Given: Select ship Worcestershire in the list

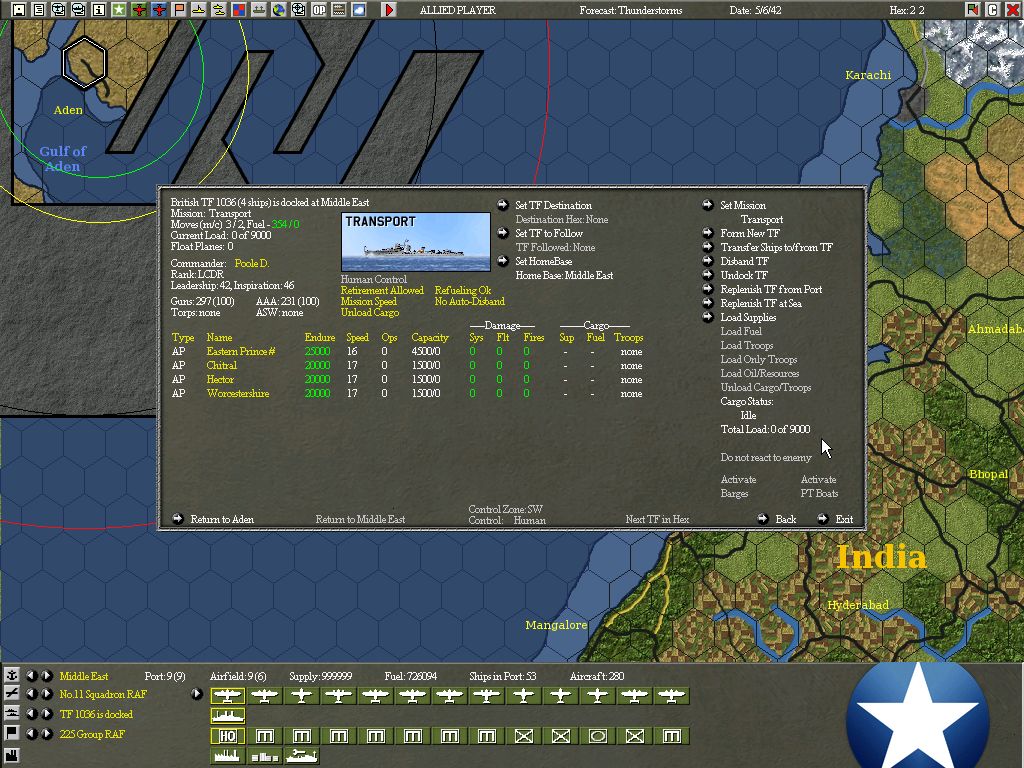Looking at the screenshot, I should click(x=238, y=393).
